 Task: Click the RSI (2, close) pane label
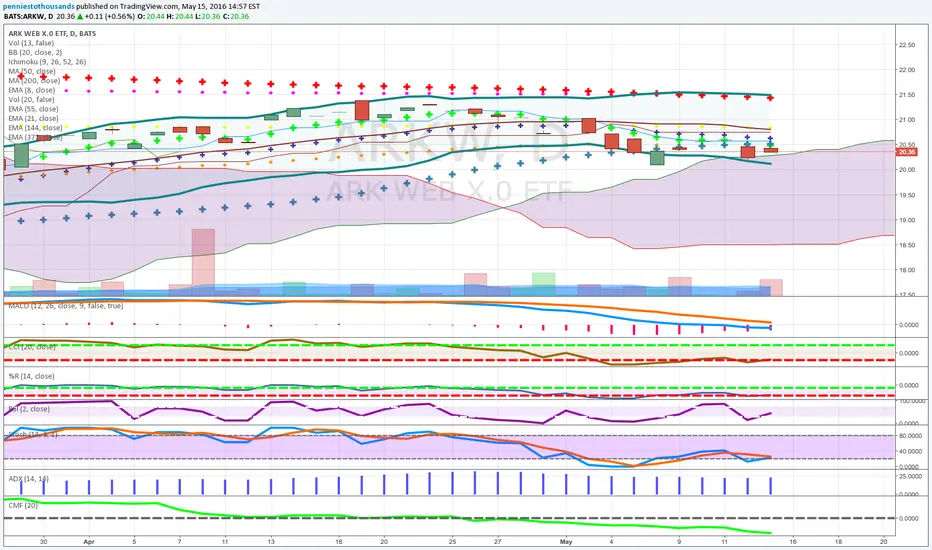click(29, 409)
